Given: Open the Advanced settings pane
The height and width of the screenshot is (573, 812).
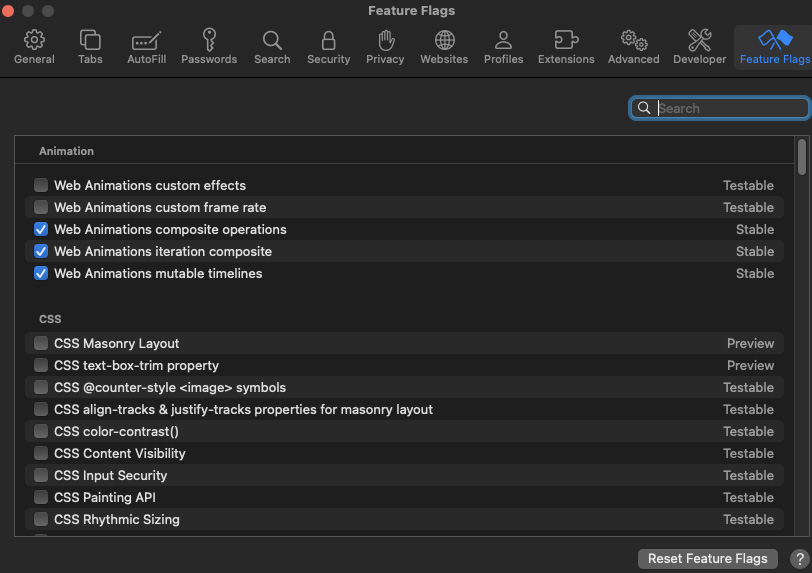Looking at the screenshot, I should click(633, 47).
